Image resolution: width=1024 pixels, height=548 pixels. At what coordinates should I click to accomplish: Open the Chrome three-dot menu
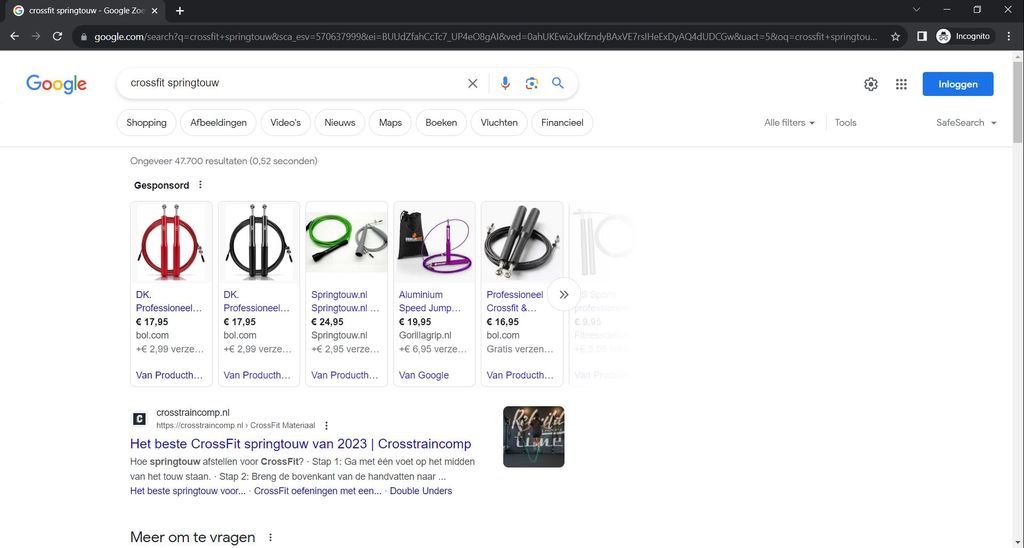(x=1009, y=37)
